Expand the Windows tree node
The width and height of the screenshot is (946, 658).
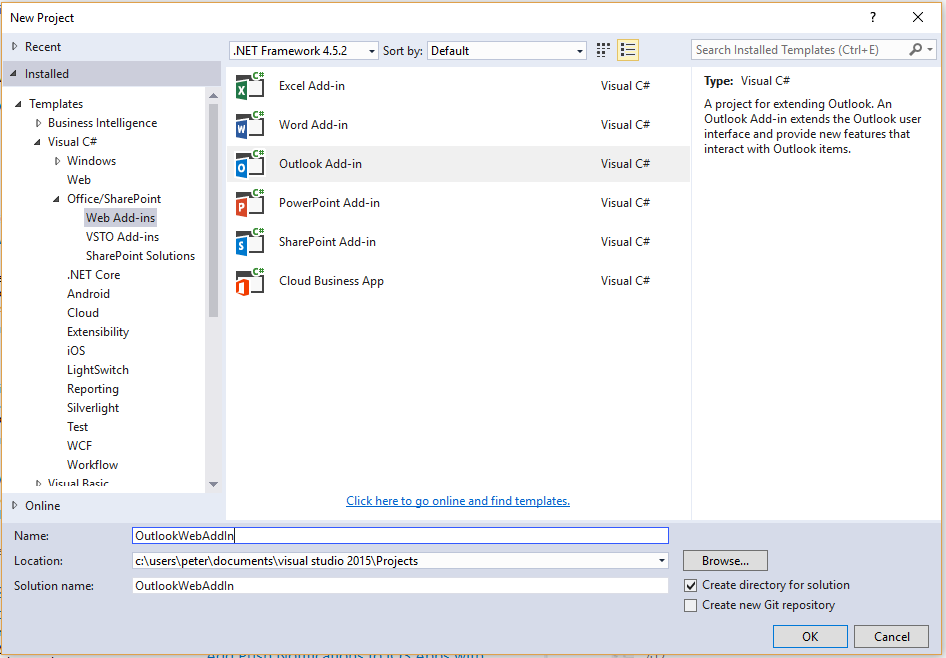click(57, 161)
